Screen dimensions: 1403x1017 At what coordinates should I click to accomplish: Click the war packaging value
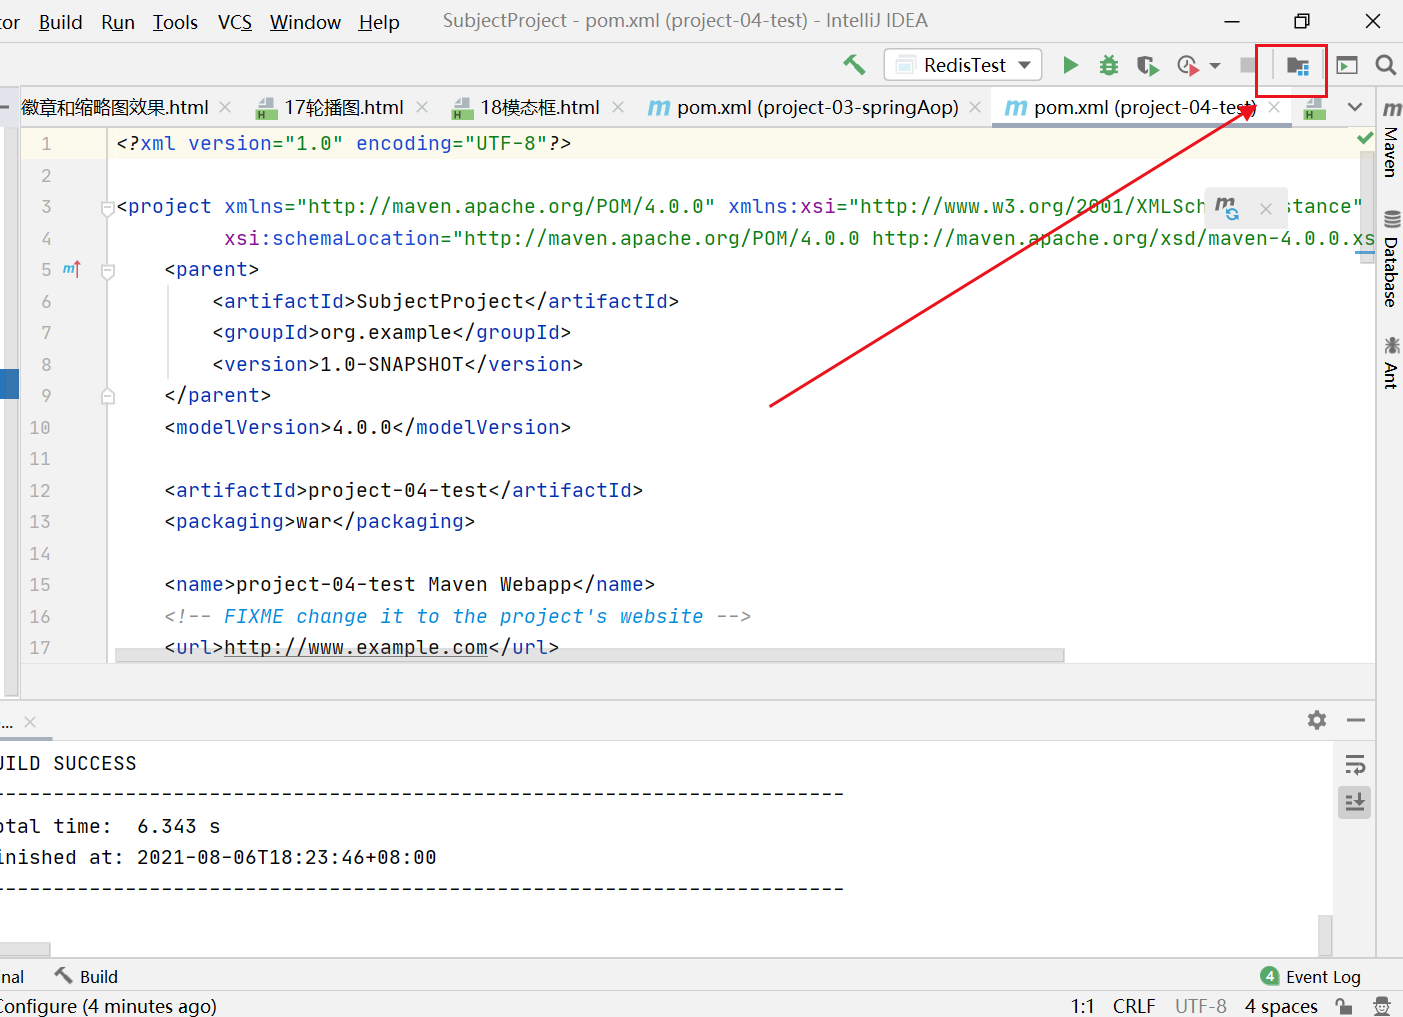314,521
